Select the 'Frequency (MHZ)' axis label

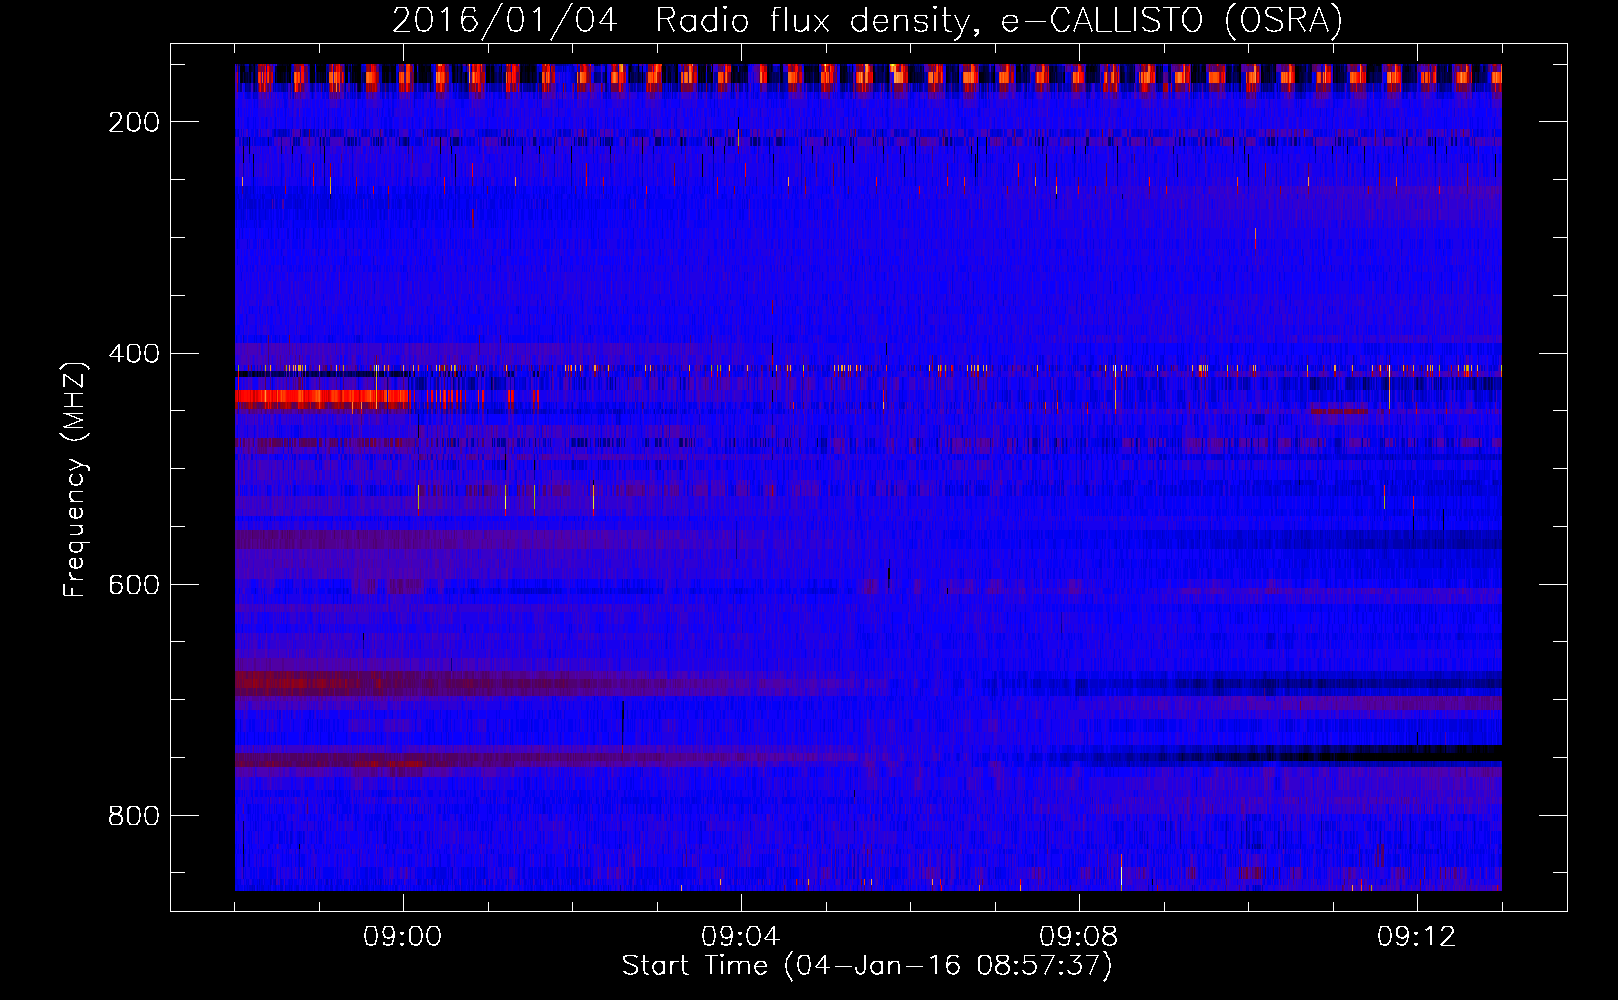click(75, 479)
